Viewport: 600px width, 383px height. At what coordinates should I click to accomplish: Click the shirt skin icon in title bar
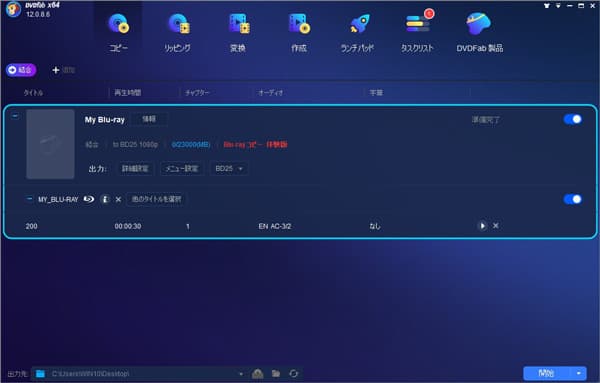point(547,6)
